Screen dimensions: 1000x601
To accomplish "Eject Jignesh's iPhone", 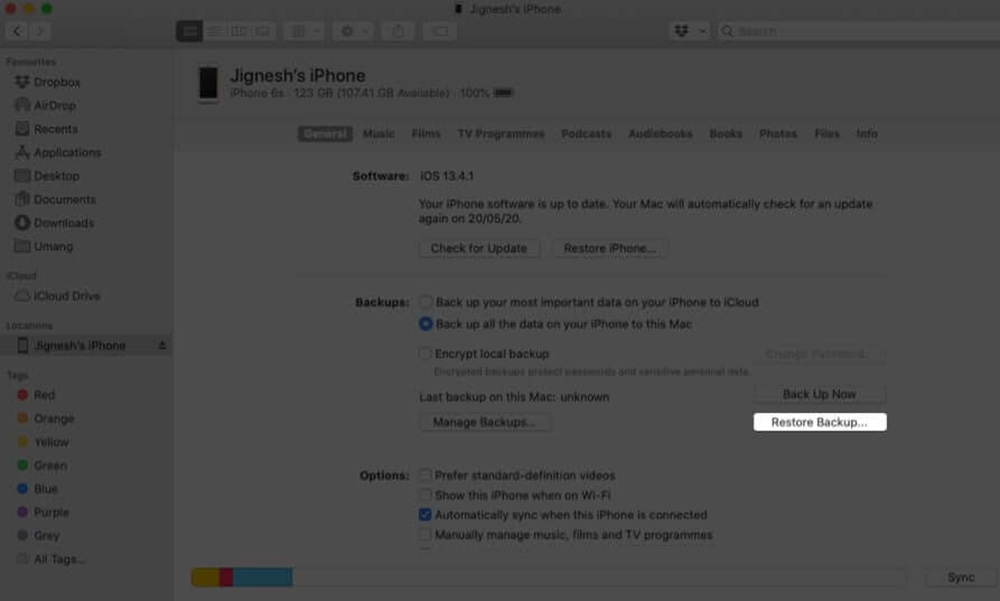I will coord(162,345).
